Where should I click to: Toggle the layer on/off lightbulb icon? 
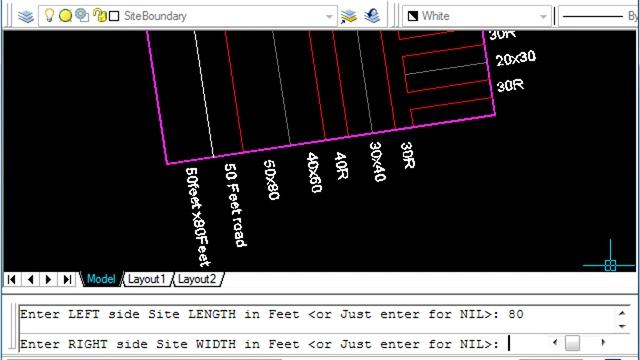pyautogui.click(x=49, y=16)
